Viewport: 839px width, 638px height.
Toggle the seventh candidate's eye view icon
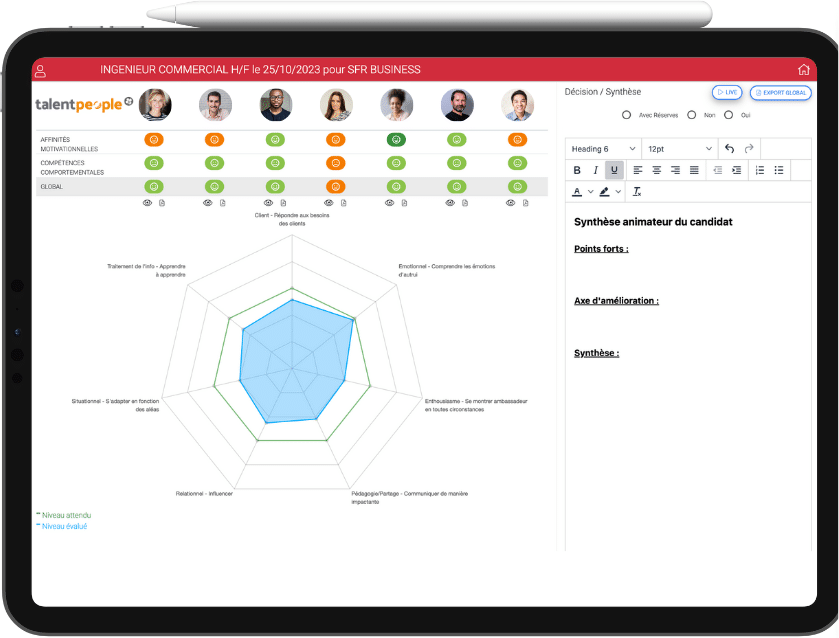pyautogui.click(x=510, y=203)
